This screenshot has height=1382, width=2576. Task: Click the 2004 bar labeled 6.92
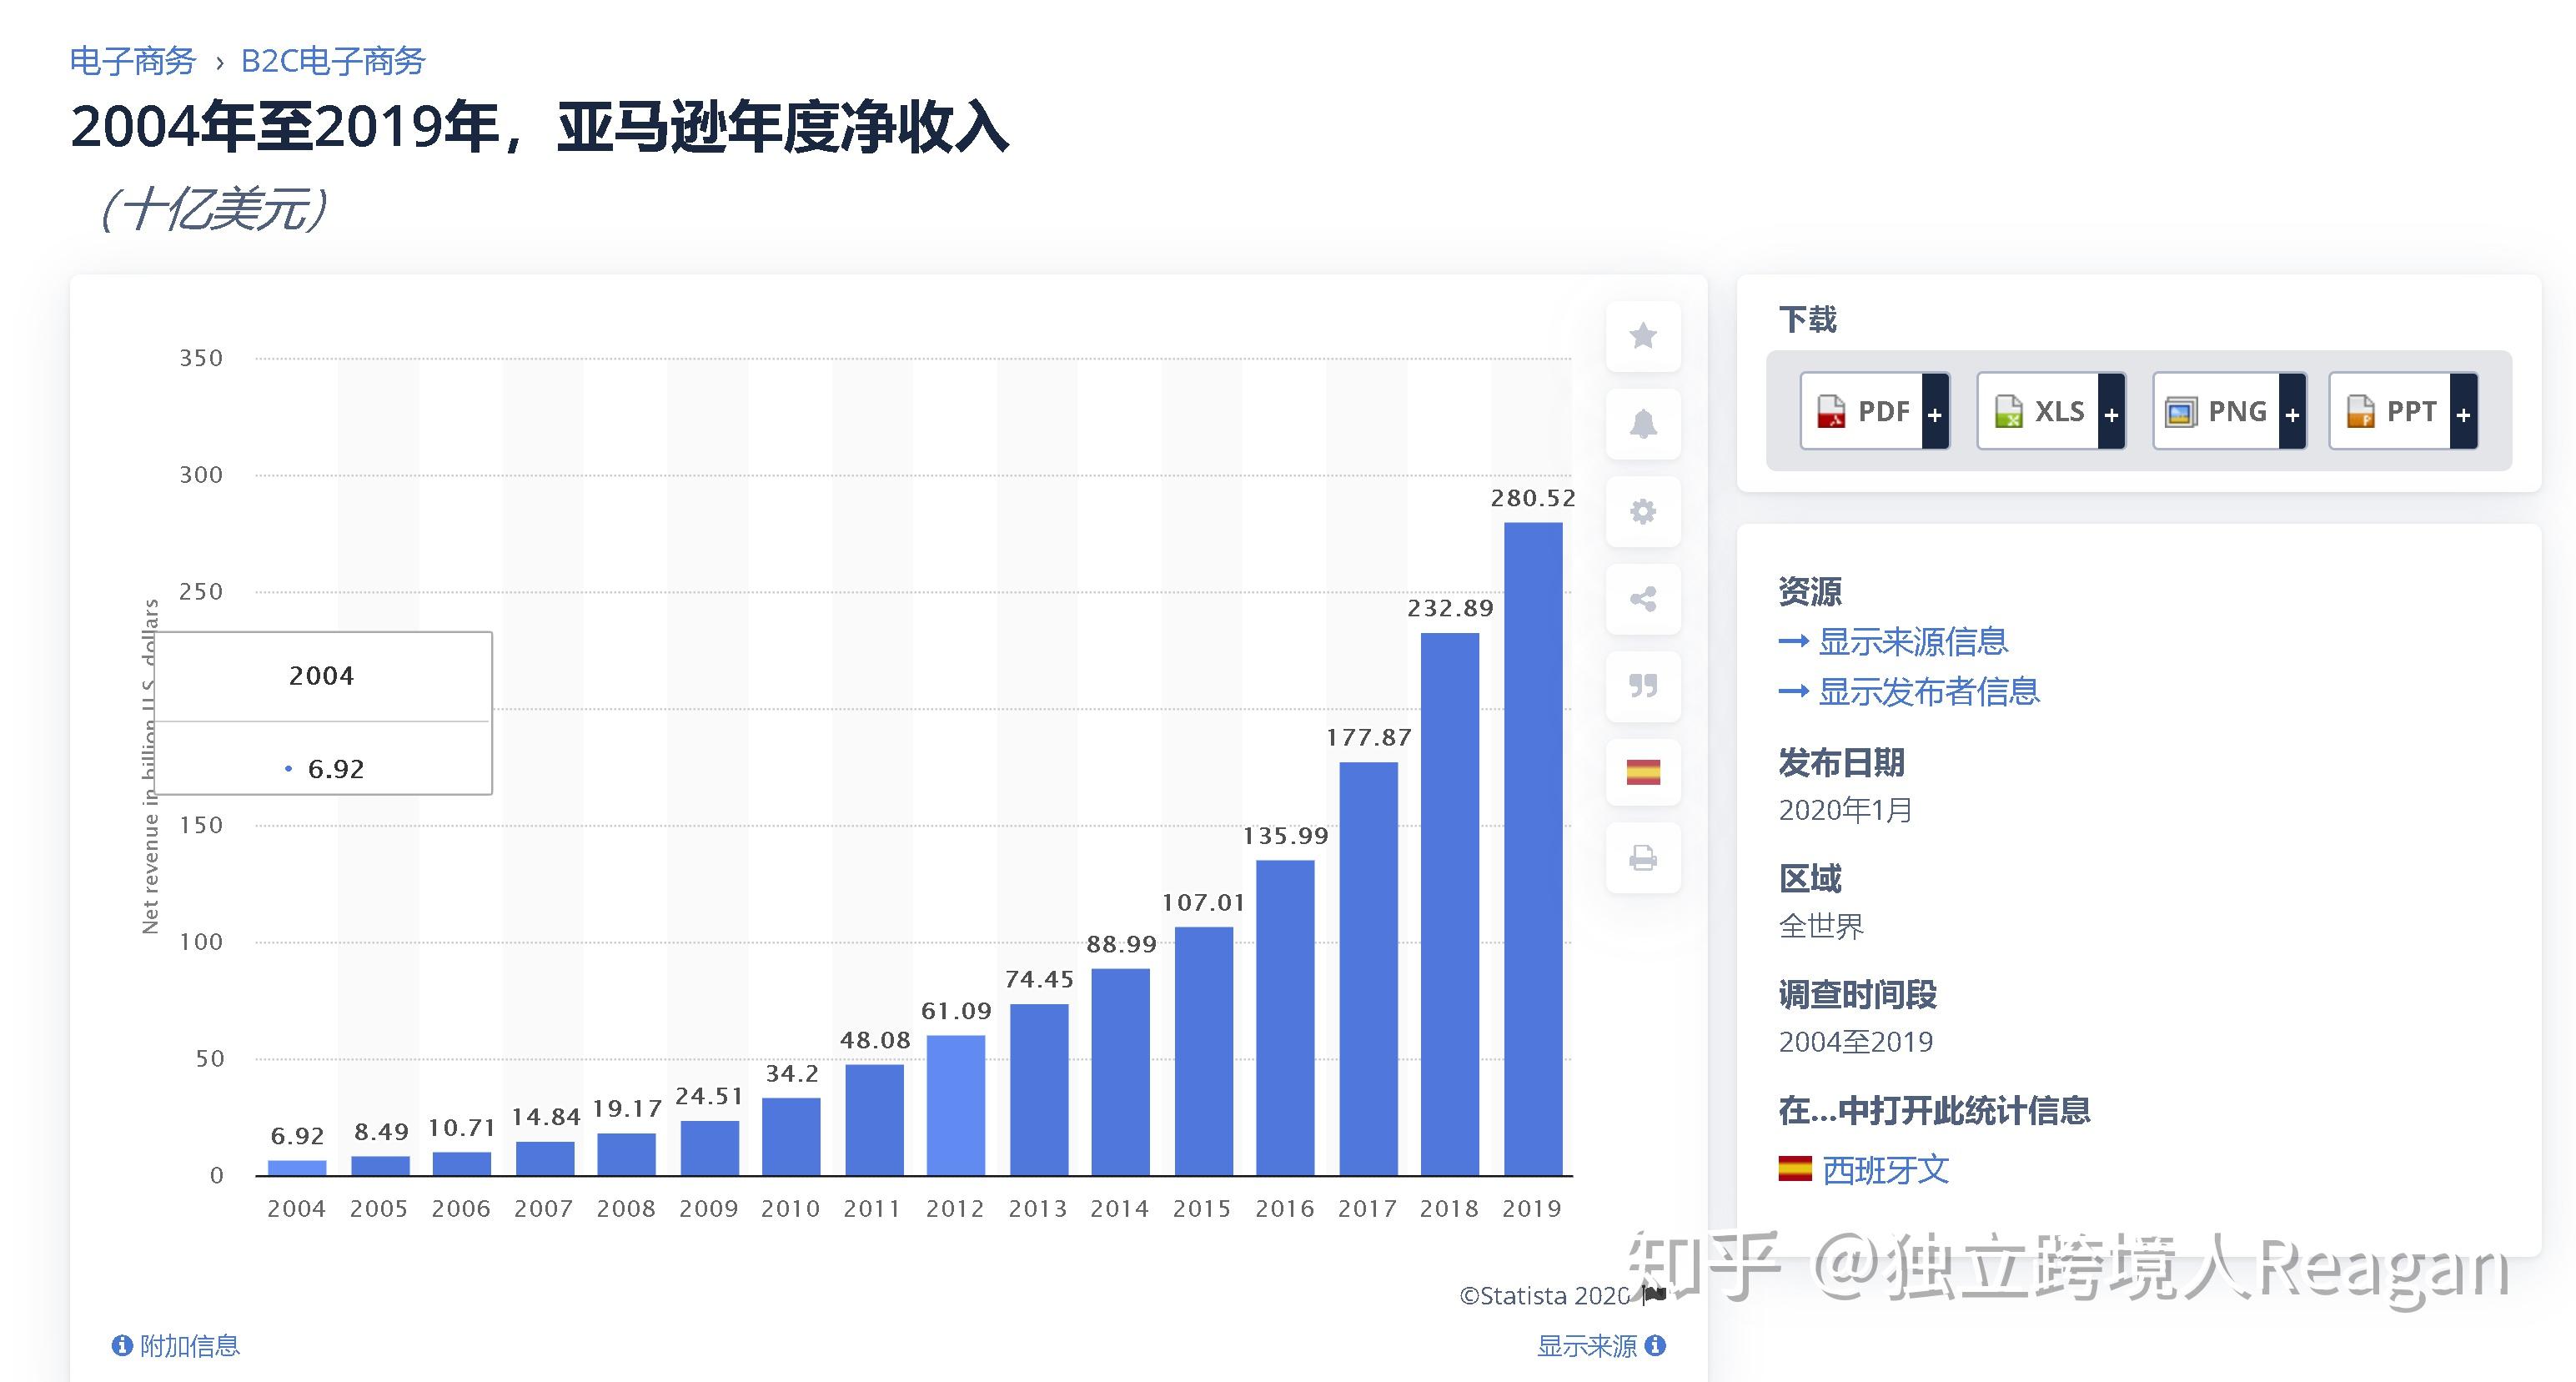(x=297, y=1167)
